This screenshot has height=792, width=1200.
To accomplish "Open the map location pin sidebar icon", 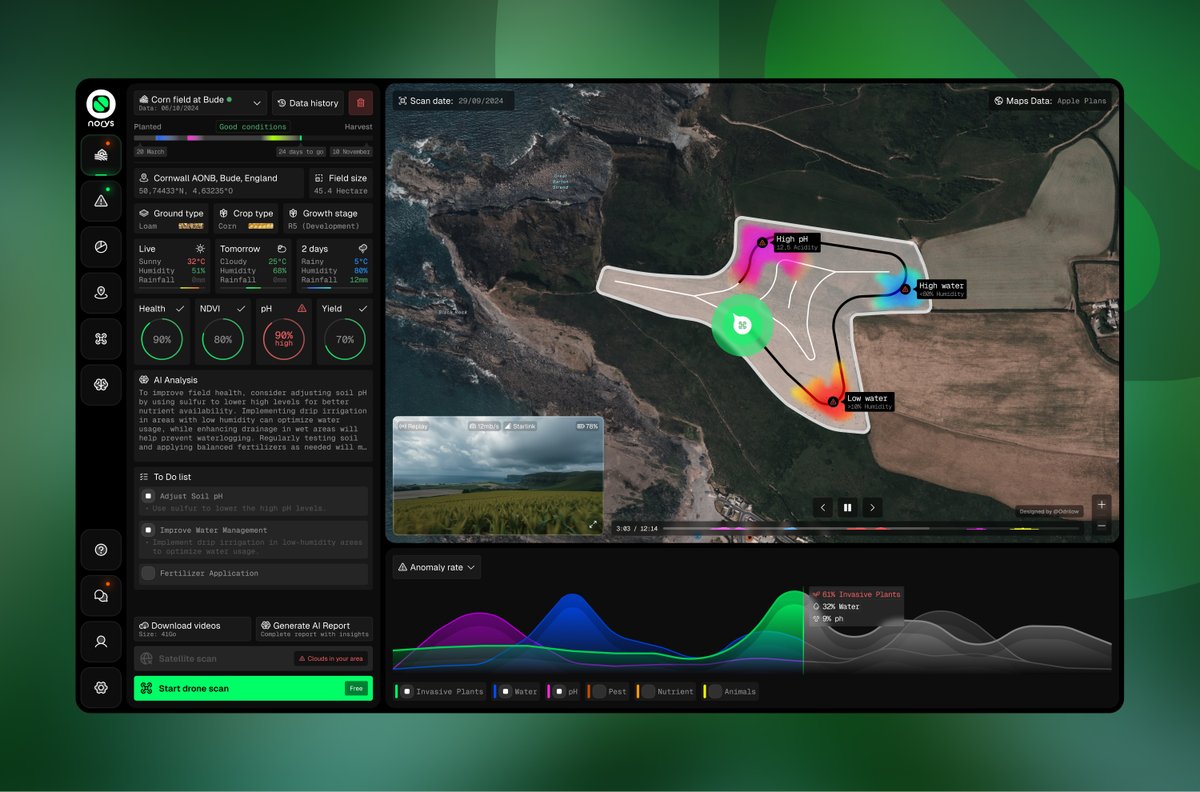I will click(x=101, y=293).
